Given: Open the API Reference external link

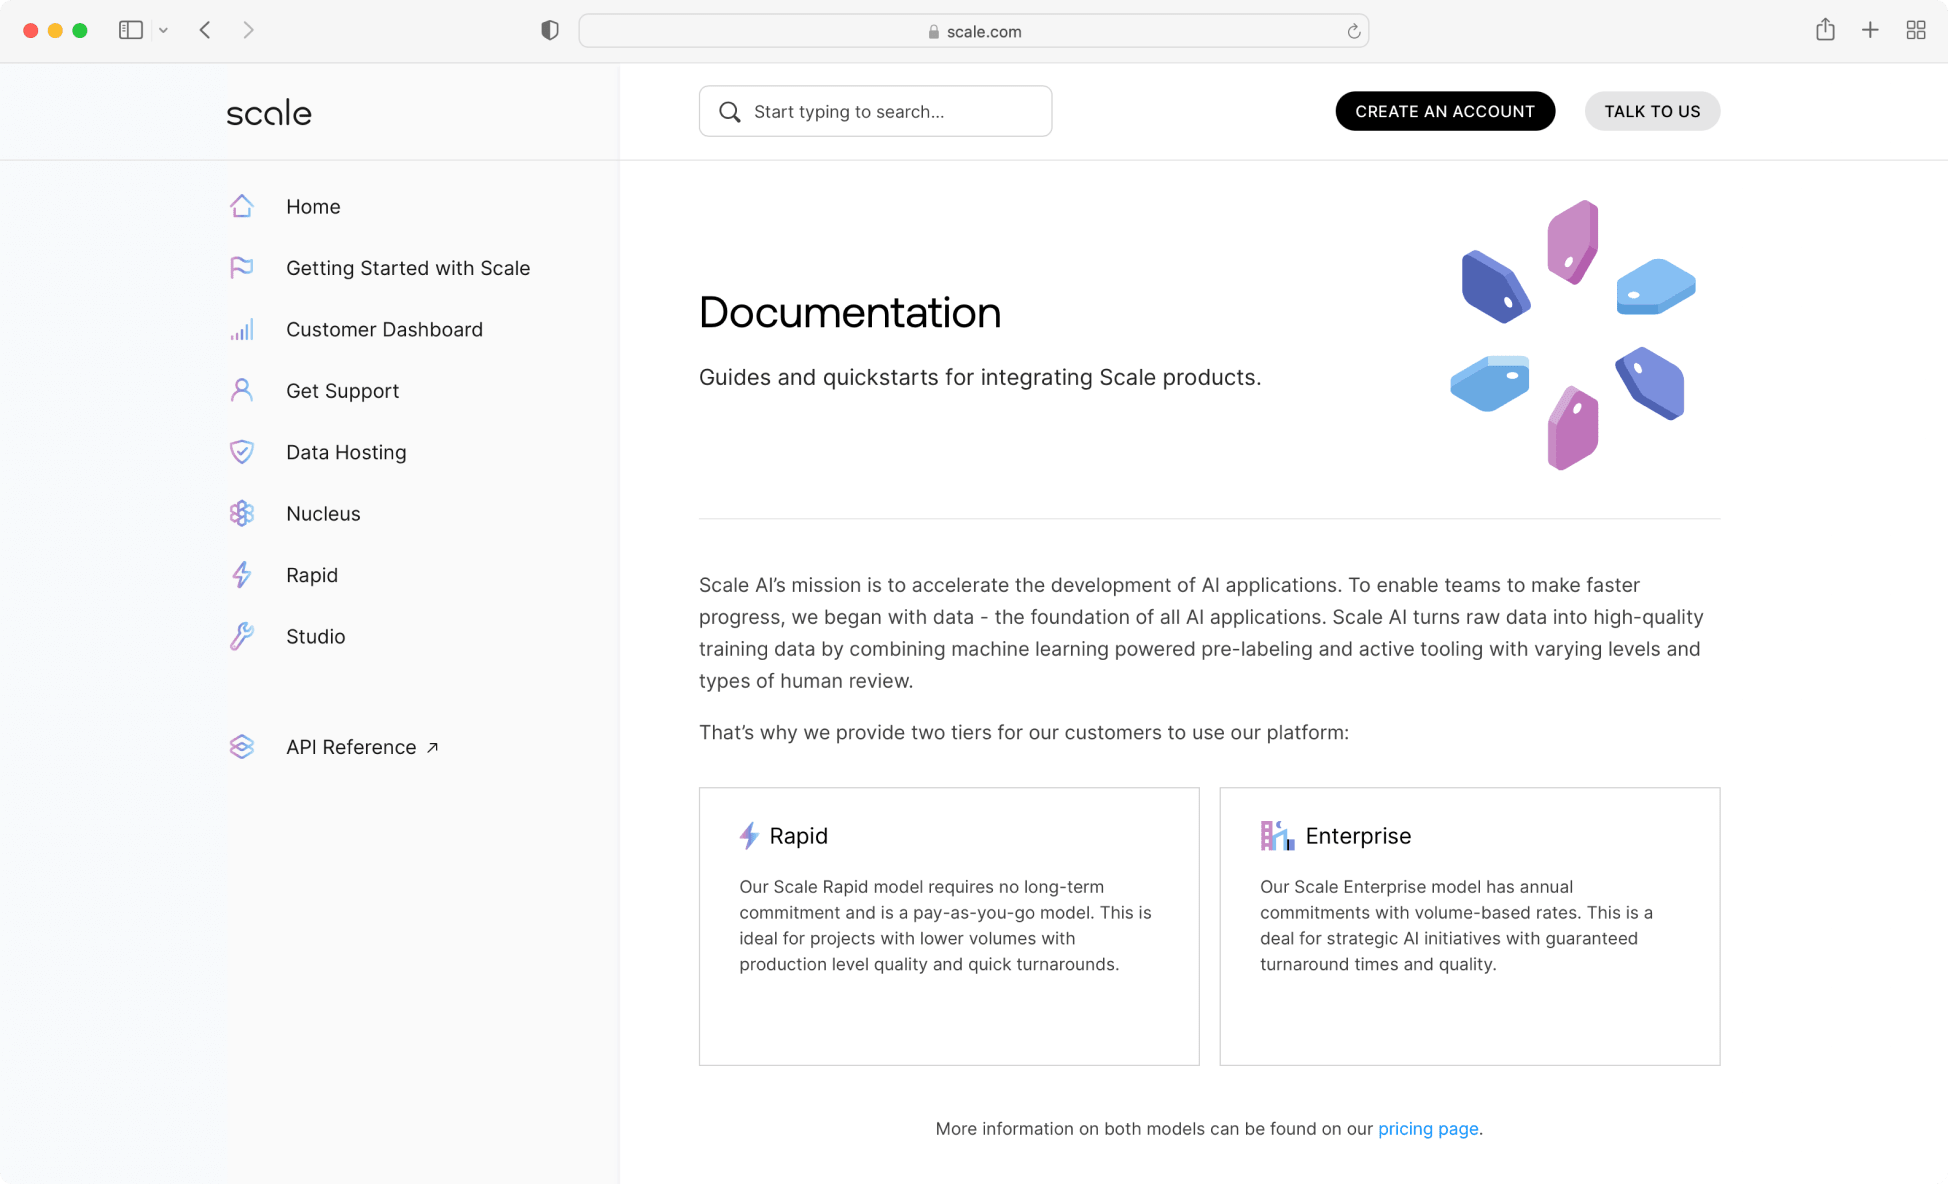Looking at the screenshot, I should pos(351,747).
